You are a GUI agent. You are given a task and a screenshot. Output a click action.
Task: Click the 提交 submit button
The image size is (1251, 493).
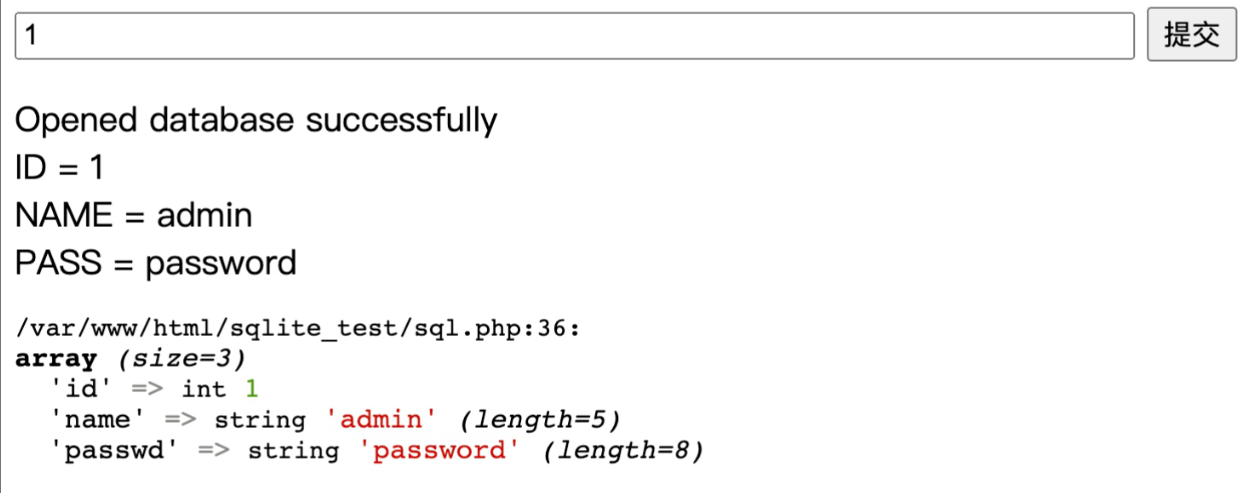(1192, 36)
